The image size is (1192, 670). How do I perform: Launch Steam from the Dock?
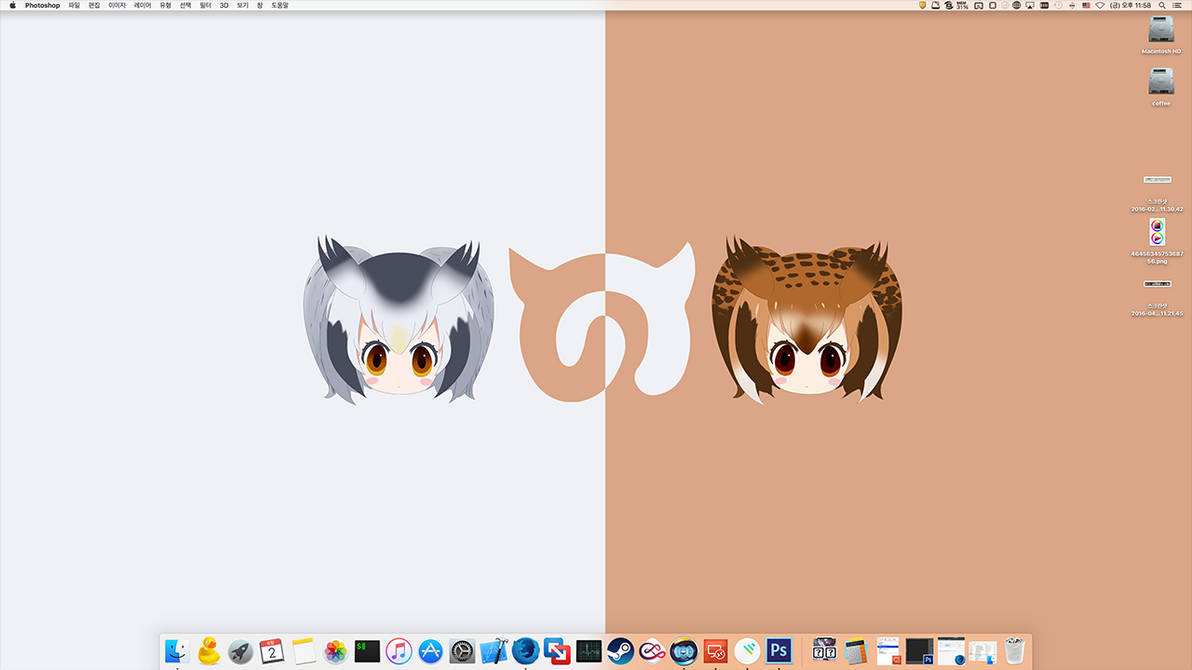point(620,651)
